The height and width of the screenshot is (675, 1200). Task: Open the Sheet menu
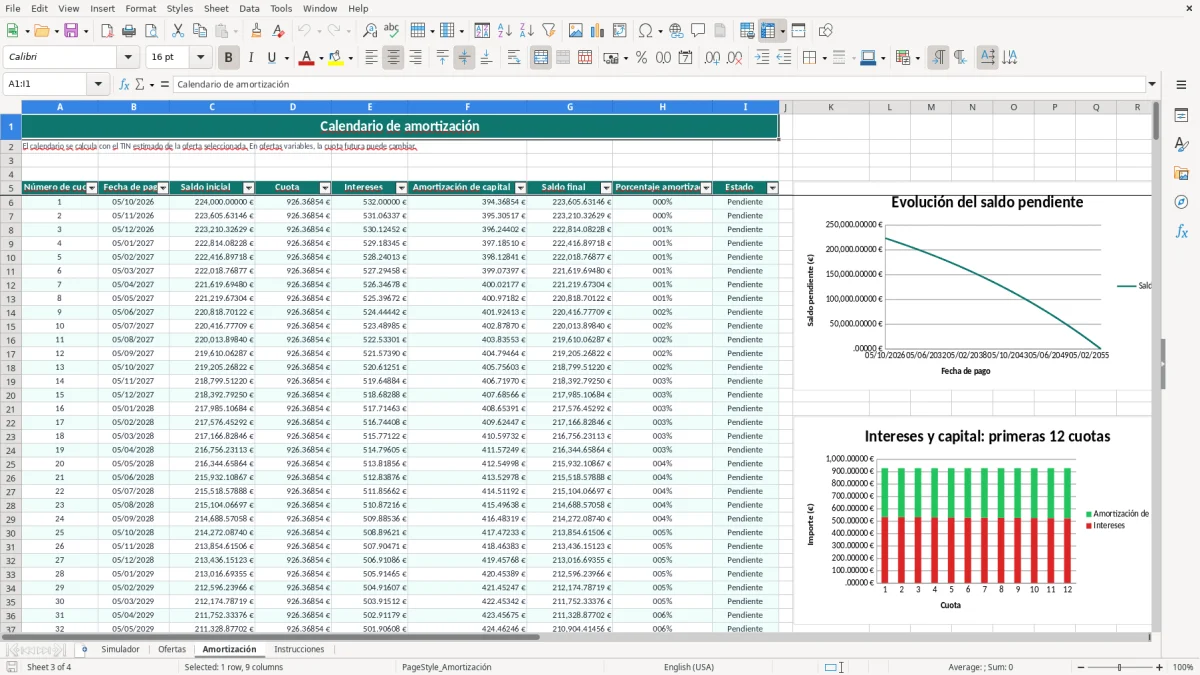point(216,8)
